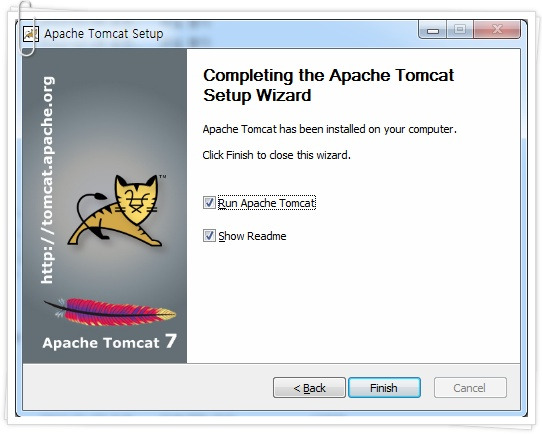542x435 pixels.
Task: Click the 'Show Readme' label text
Action: [x=252, y=236]
